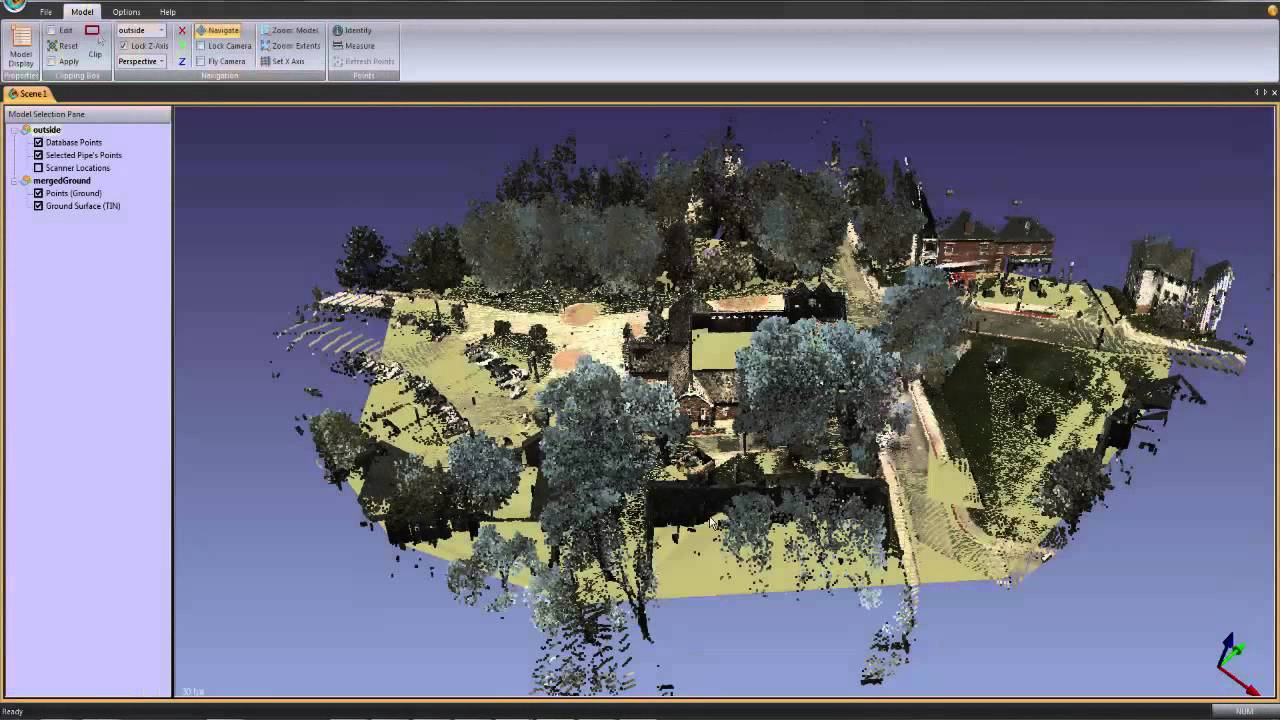
Task: Click the Database Points label
Action: 74,143
